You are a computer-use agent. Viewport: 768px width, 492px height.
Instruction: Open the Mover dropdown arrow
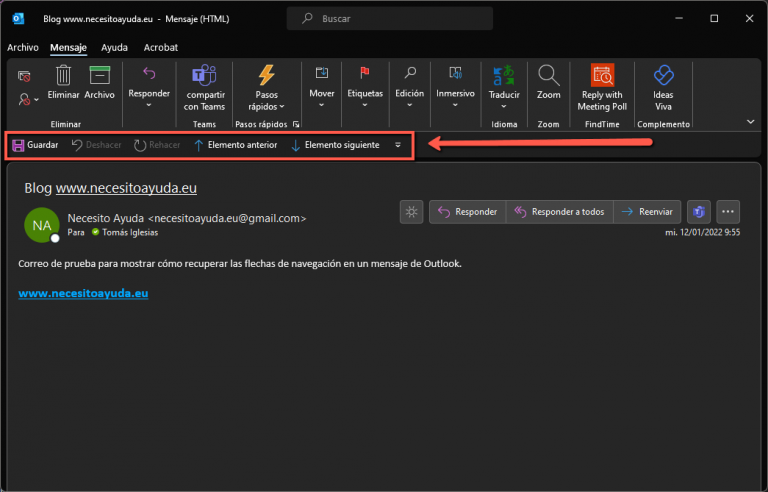(322, 105)
